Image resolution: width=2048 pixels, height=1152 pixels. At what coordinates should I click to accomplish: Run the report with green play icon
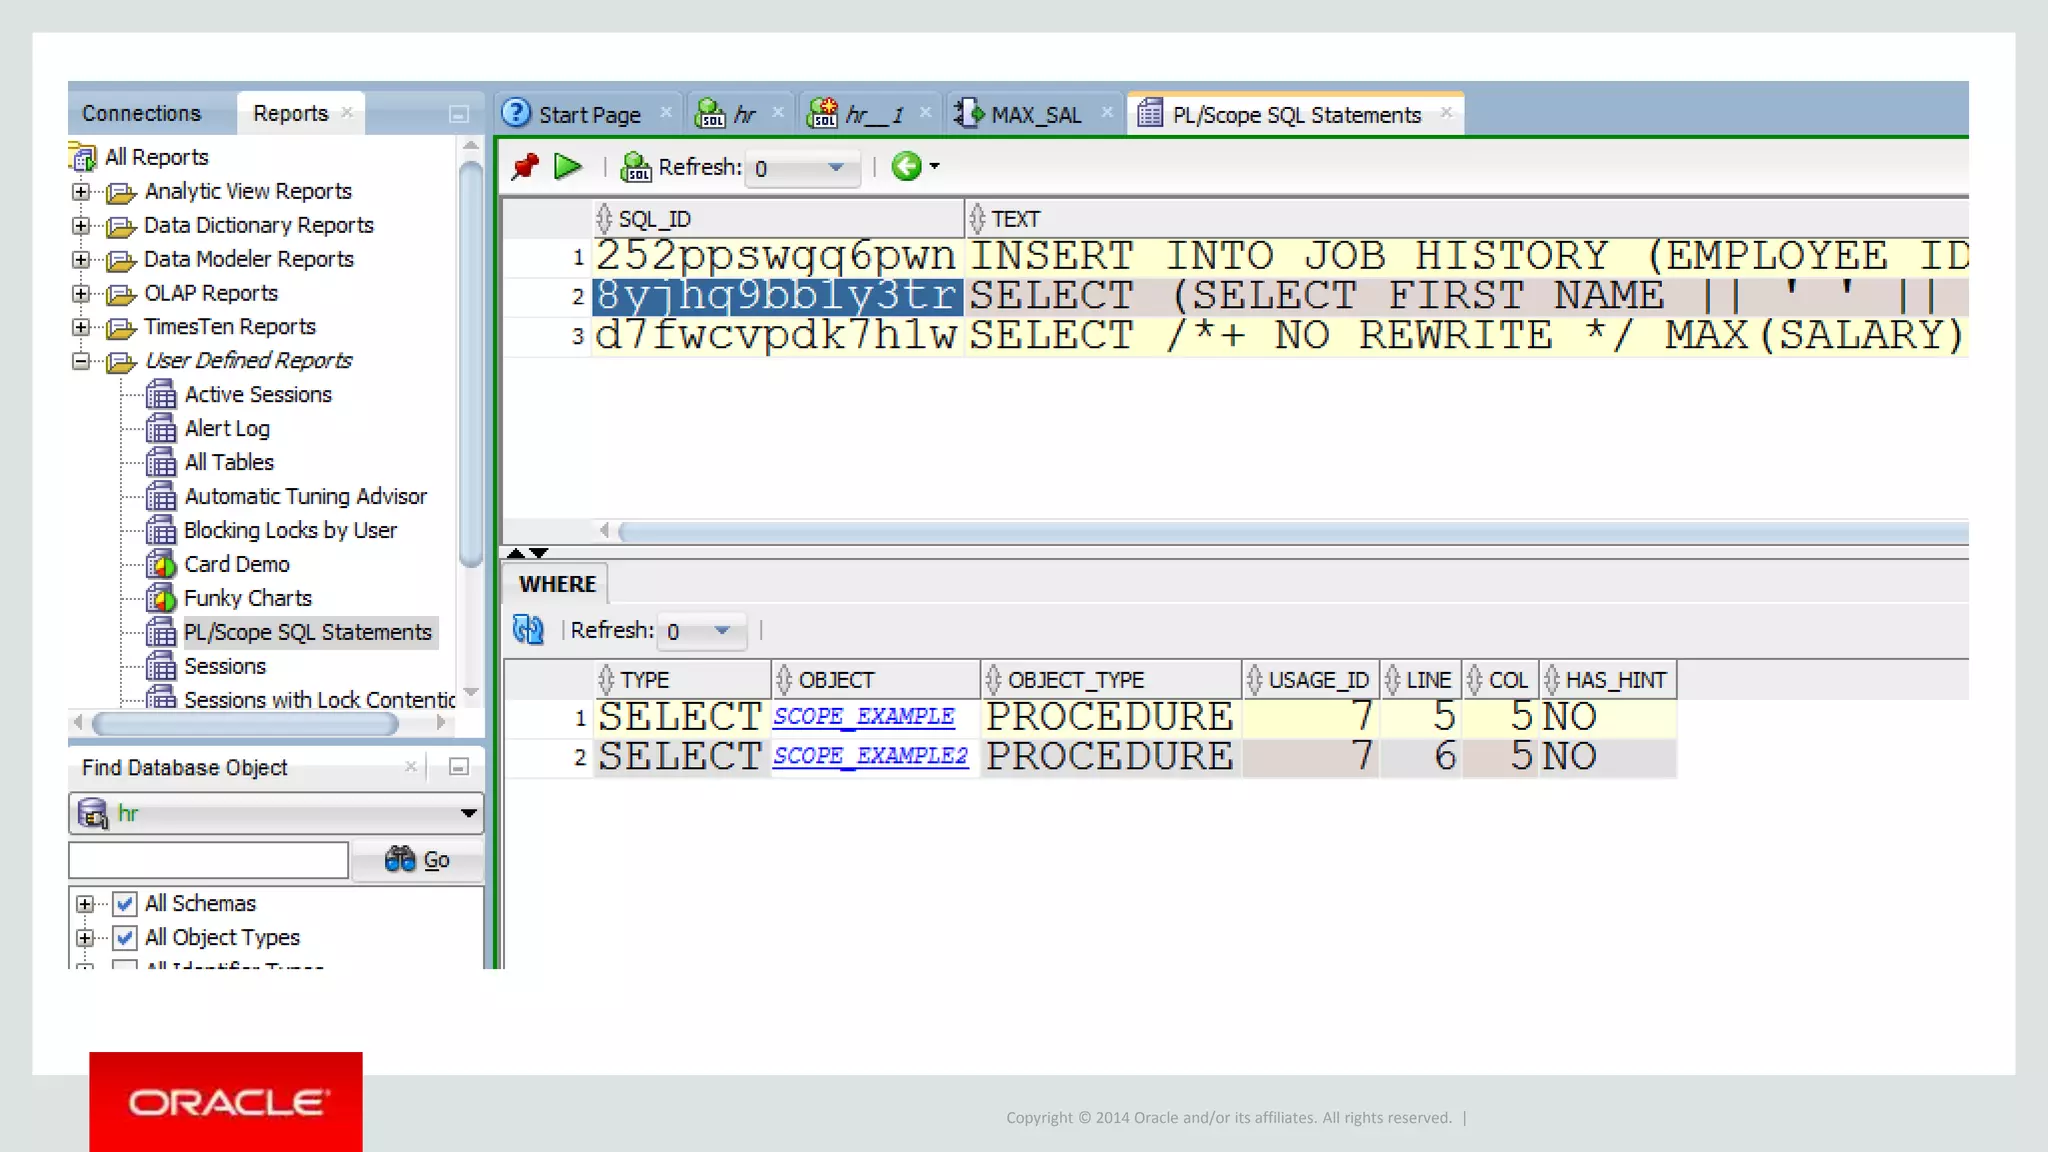coord(568,166)
